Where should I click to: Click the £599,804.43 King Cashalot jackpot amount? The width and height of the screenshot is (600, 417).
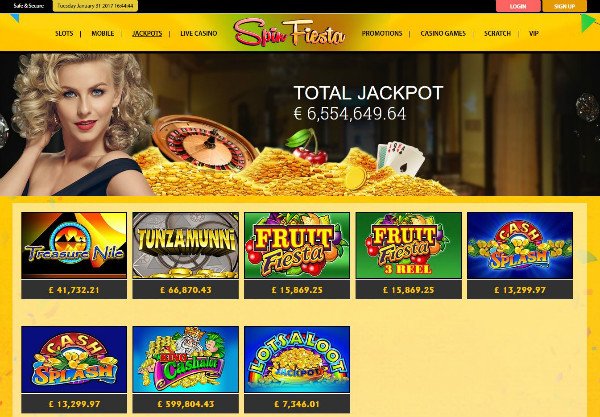coord(186,404)
